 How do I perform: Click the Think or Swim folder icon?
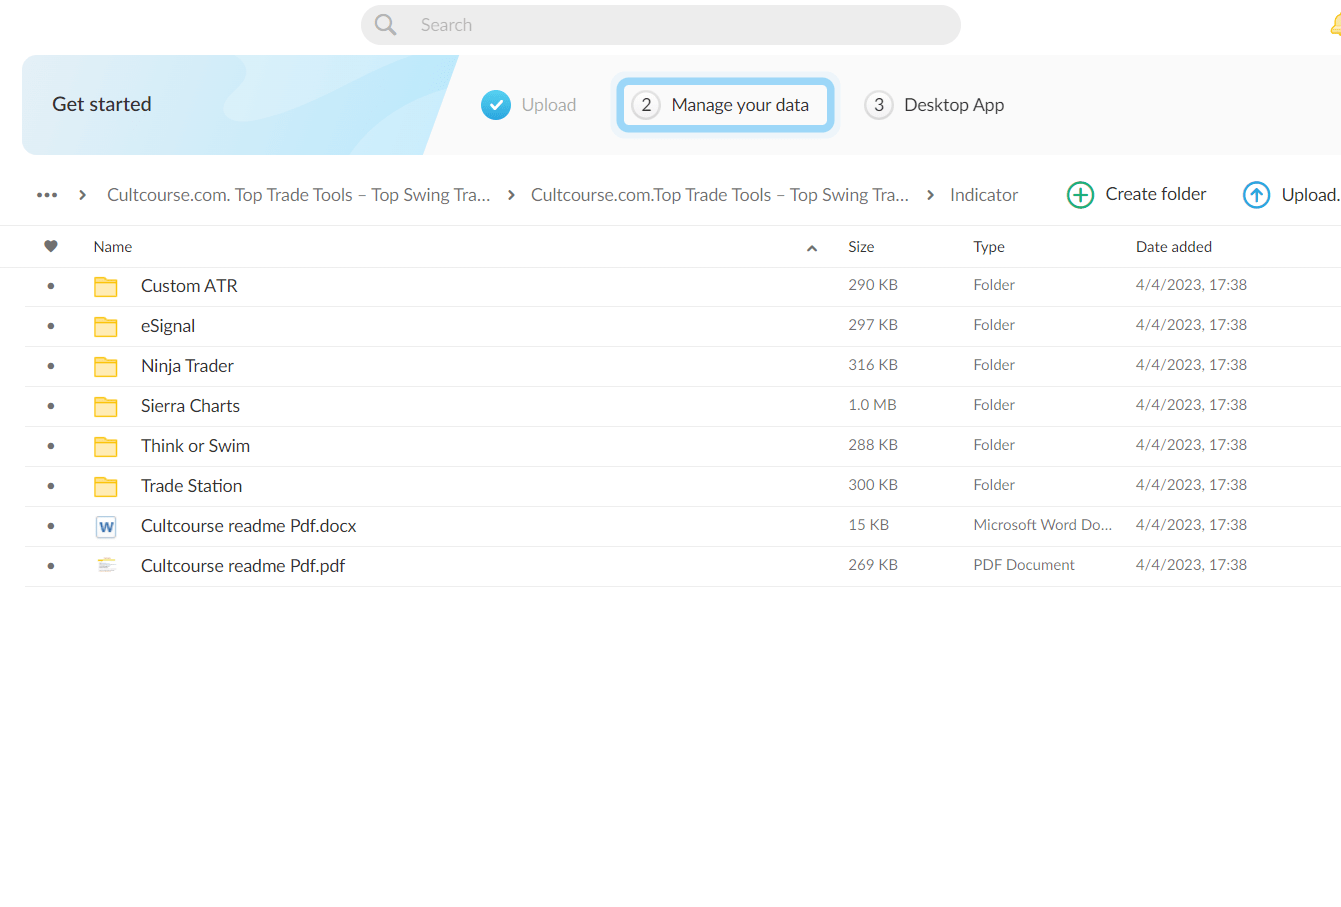pos(106,447)
